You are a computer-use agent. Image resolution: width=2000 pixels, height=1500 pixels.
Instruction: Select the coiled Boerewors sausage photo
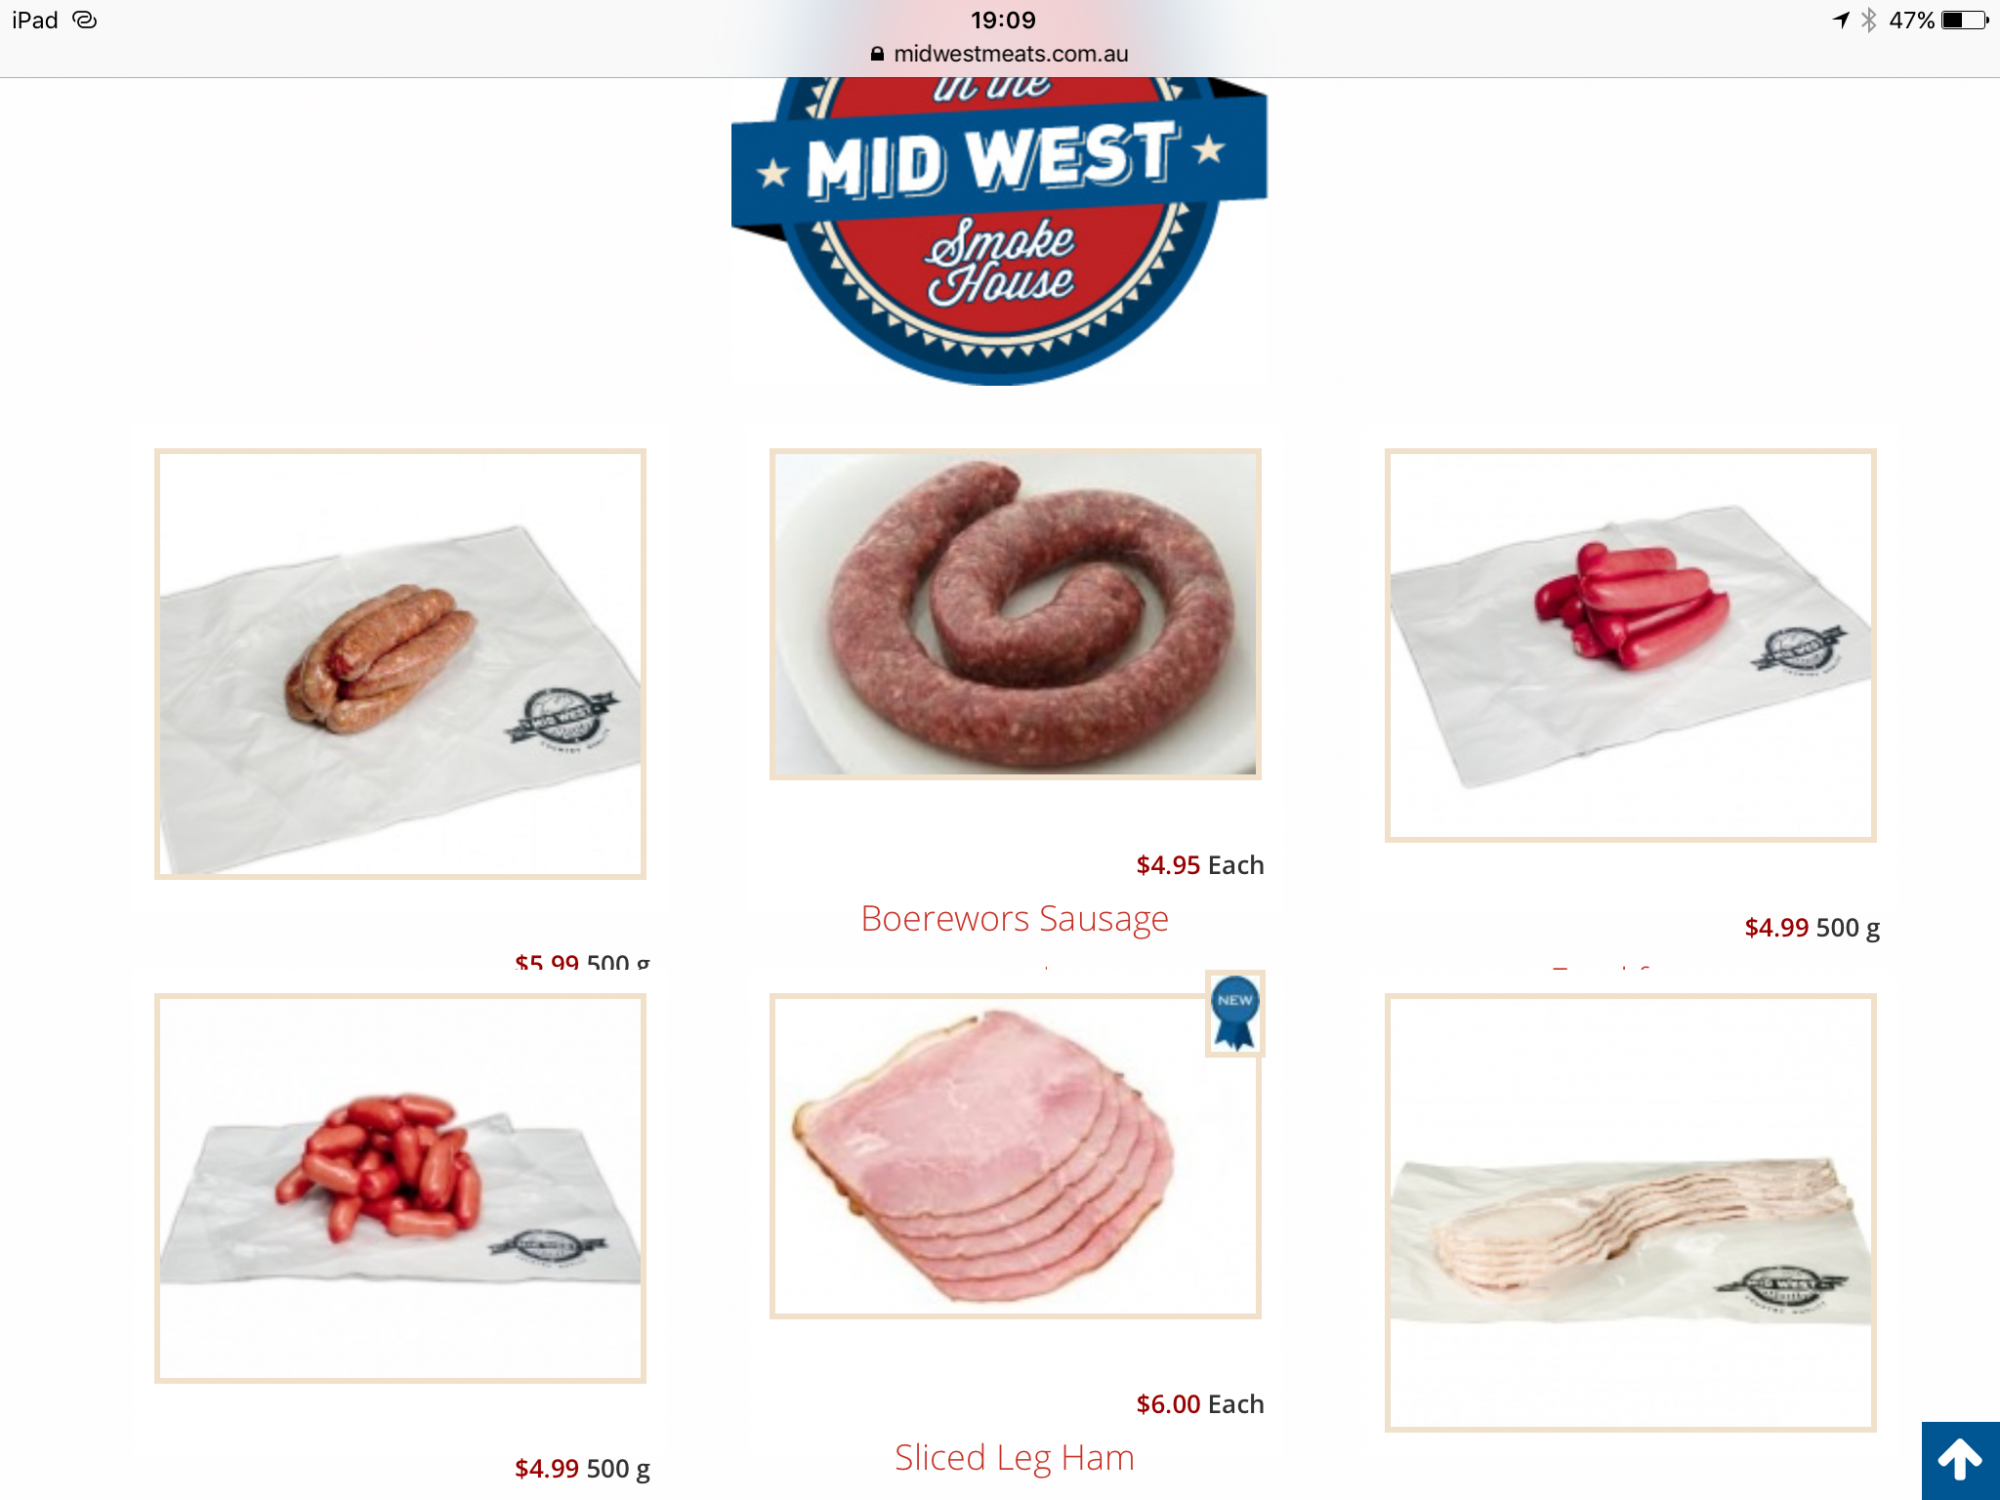point(1015,614)
